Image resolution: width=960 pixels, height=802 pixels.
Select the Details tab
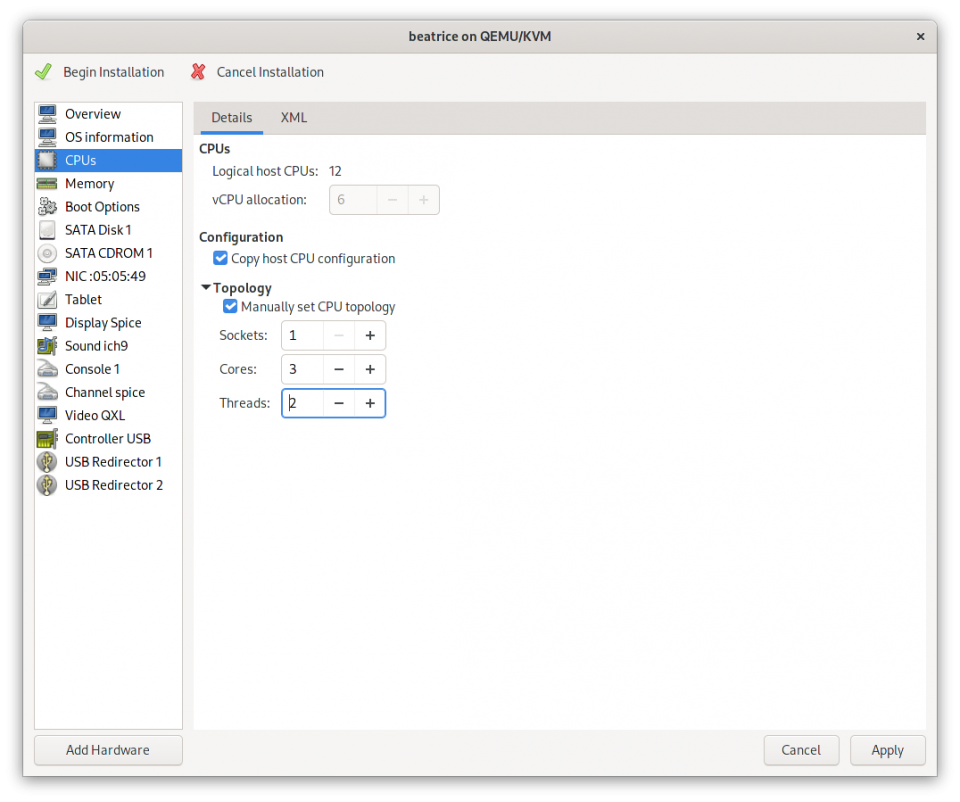point(230,117)
